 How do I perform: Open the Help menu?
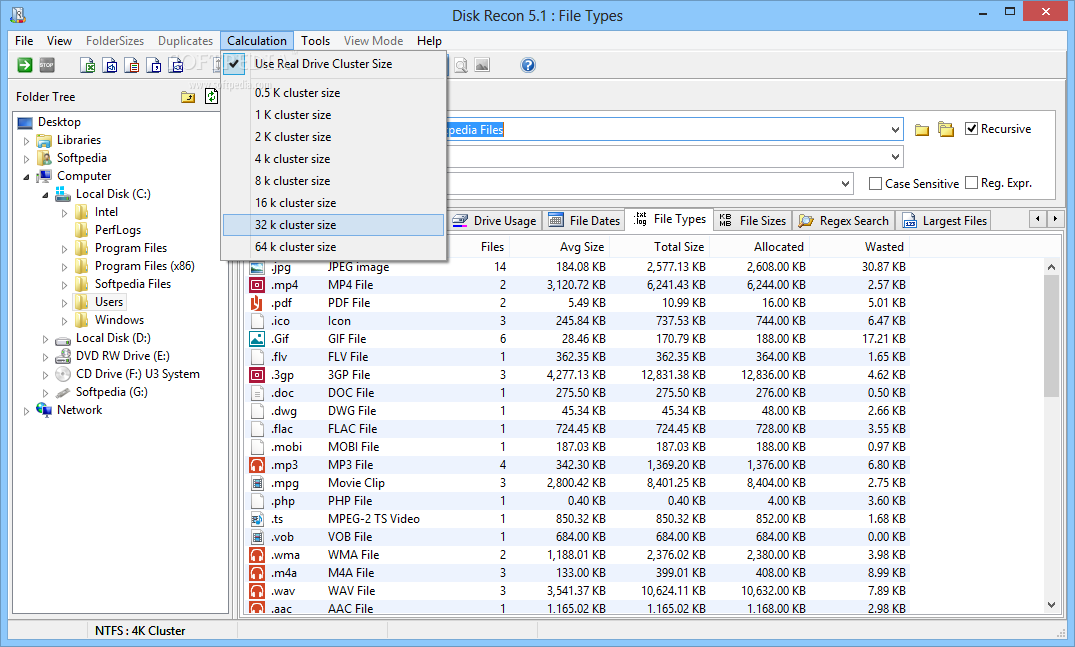tap(429, 41)
